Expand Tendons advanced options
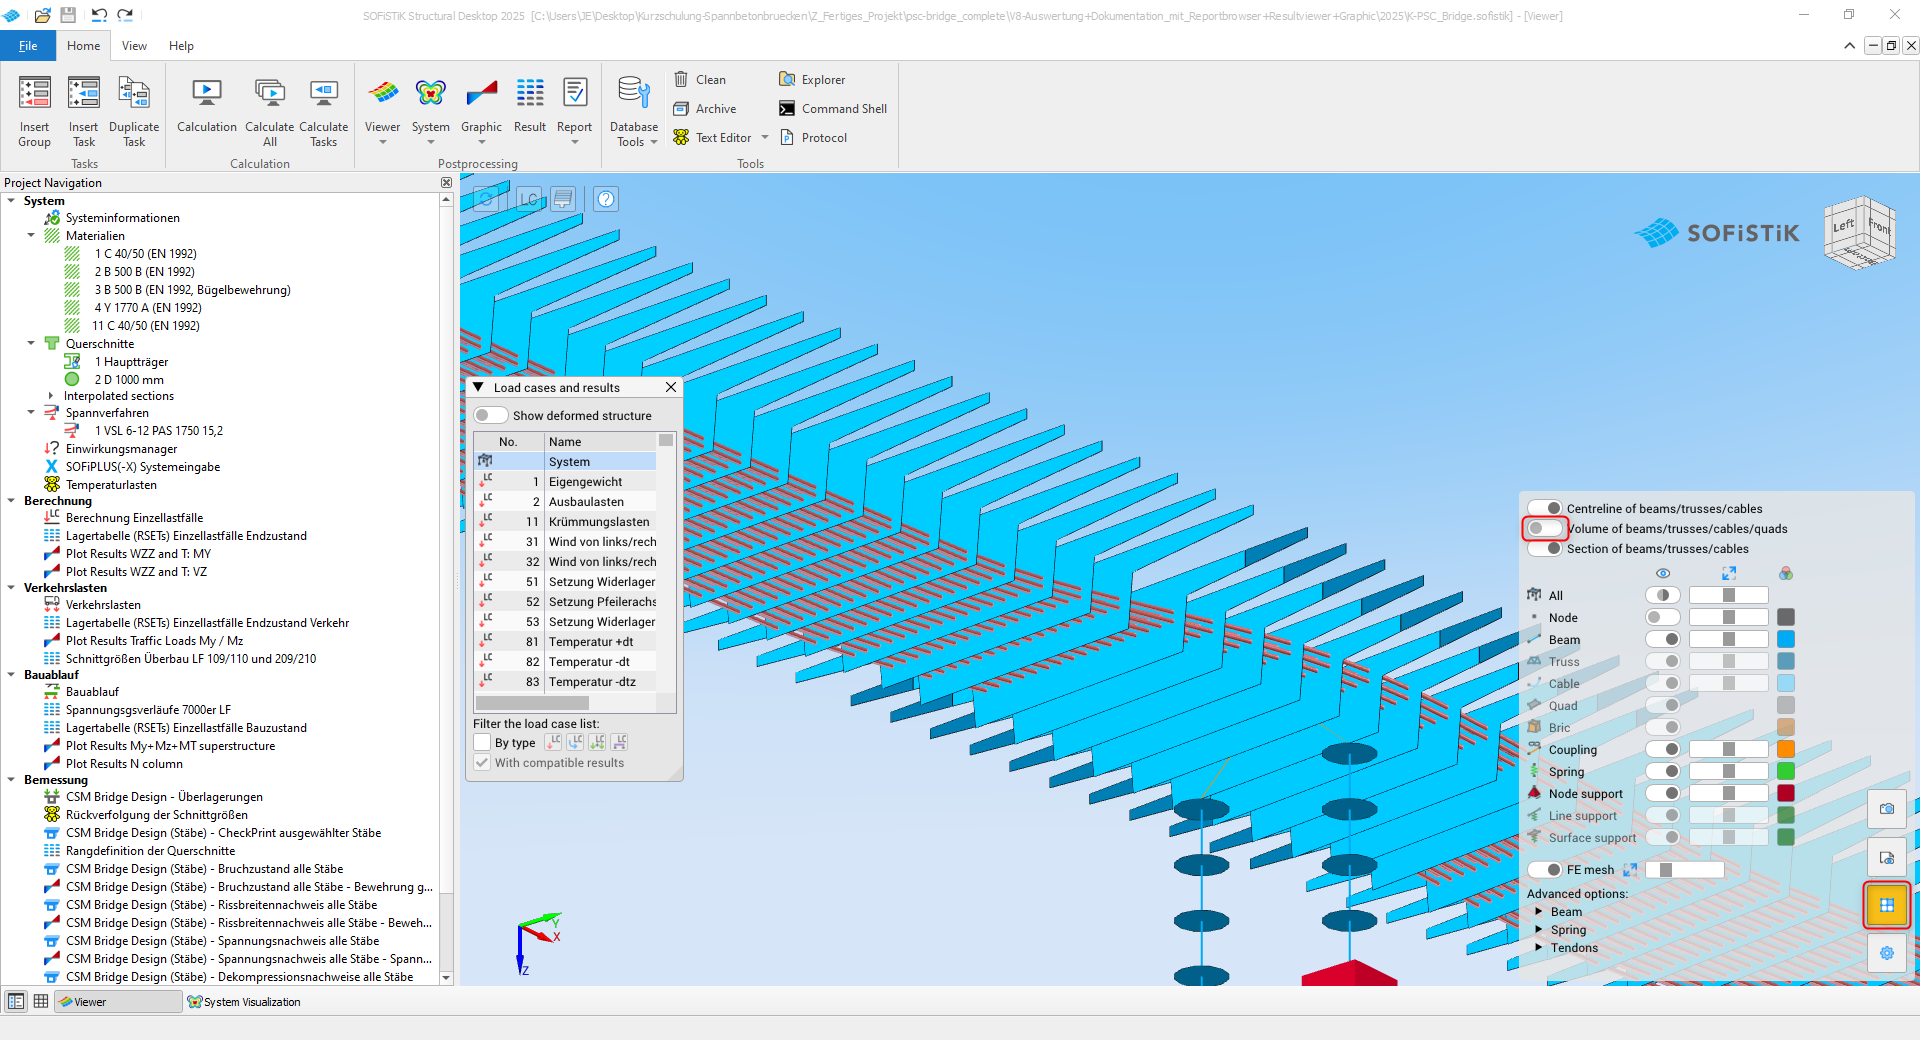 point(1539,947)
